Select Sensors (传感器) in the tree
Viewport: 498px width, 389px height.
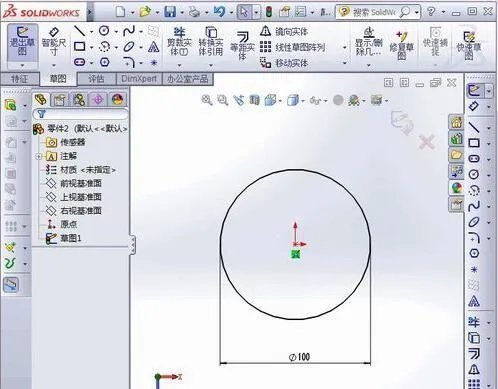click(66, 142)
